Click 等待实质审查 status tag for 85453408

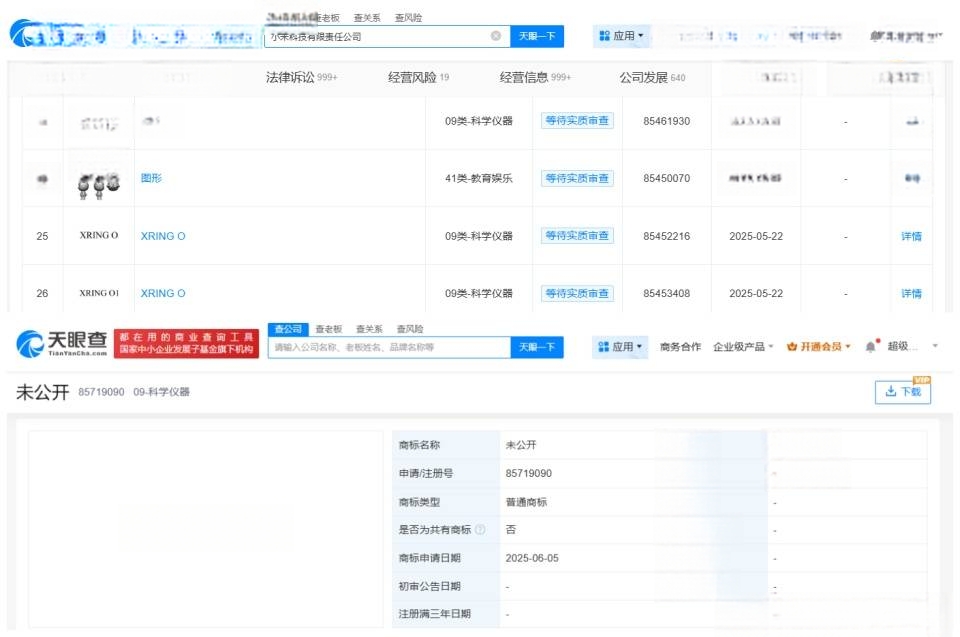[577, 293]
